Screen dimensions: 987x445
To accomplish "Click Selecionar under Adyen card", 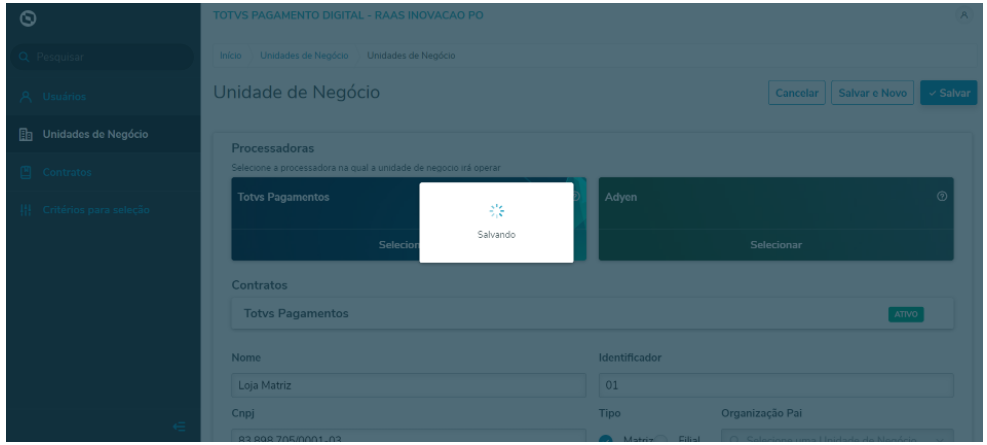I will (x=776, y=245).
